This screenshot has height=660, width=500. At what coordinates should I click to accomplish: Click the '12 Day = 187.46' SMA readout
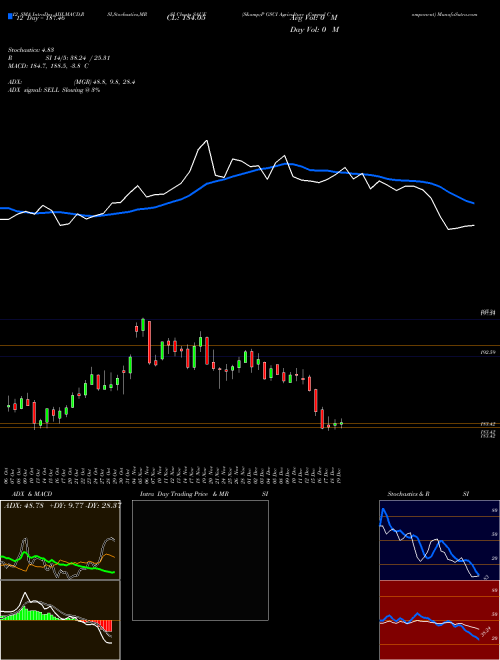coord(40,19)
